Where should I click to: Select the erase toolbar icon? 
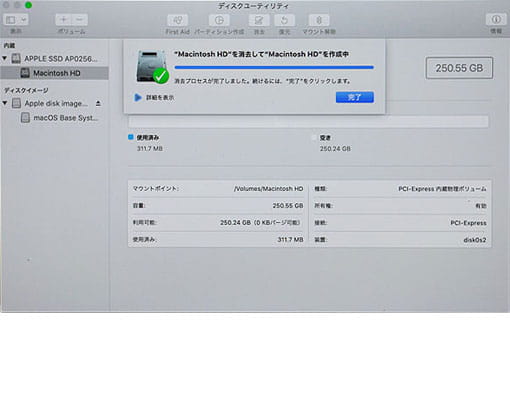pos(259,20)
